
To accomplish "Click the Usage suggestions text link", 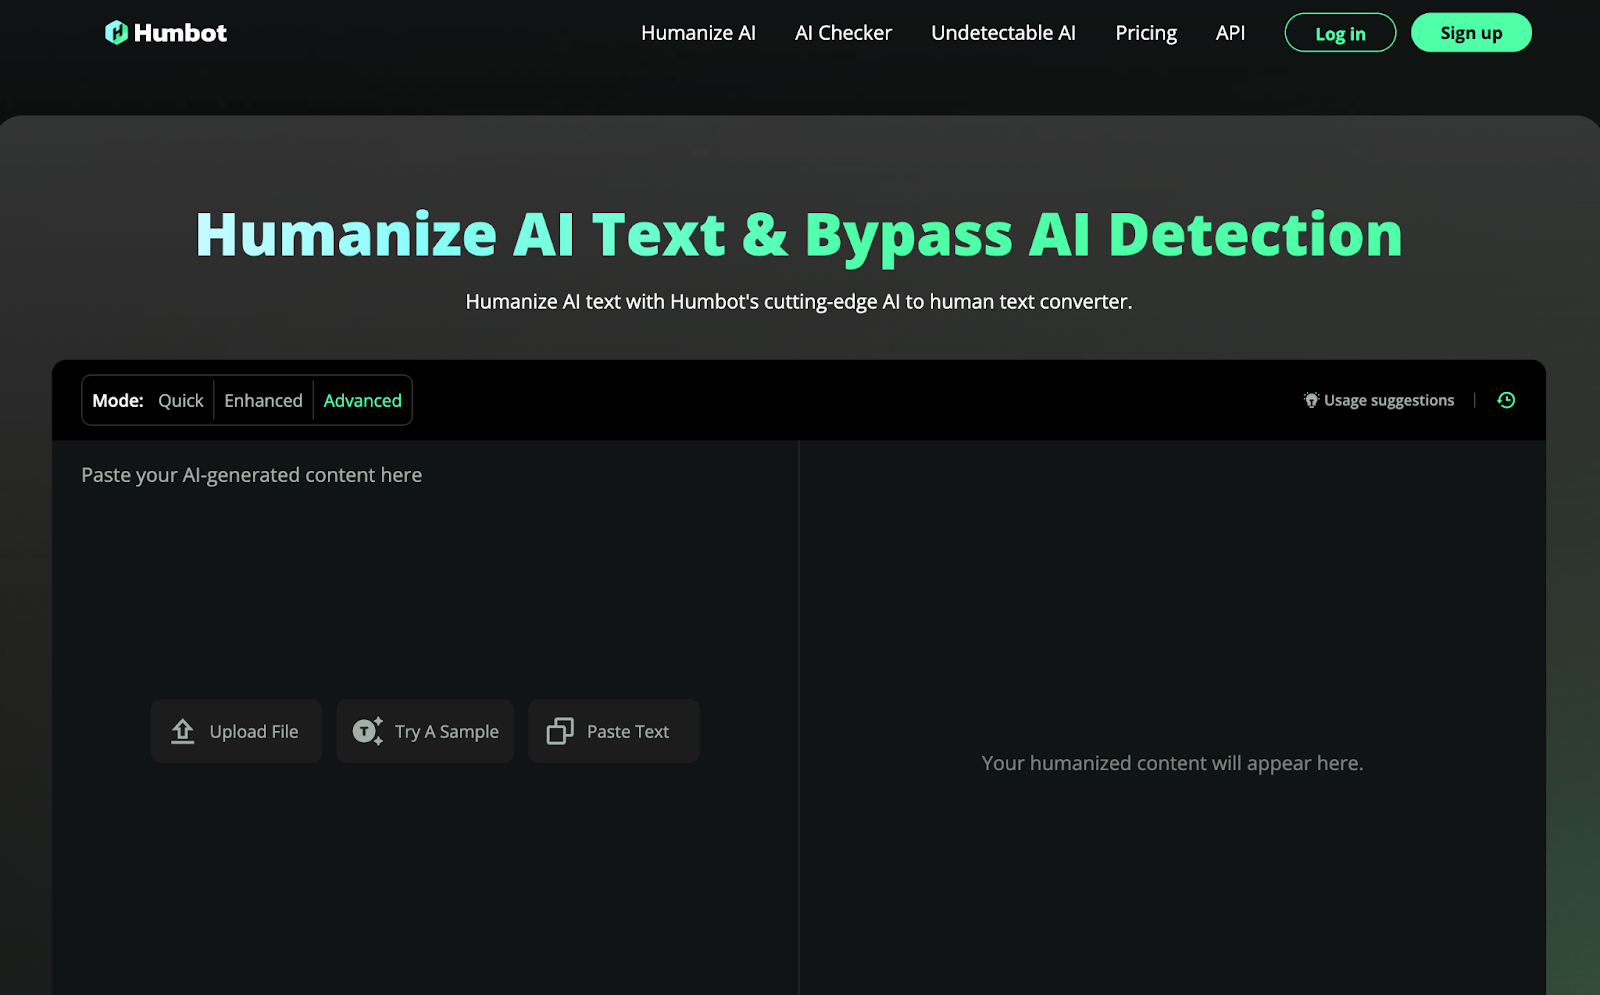I will click(1389, 400).
